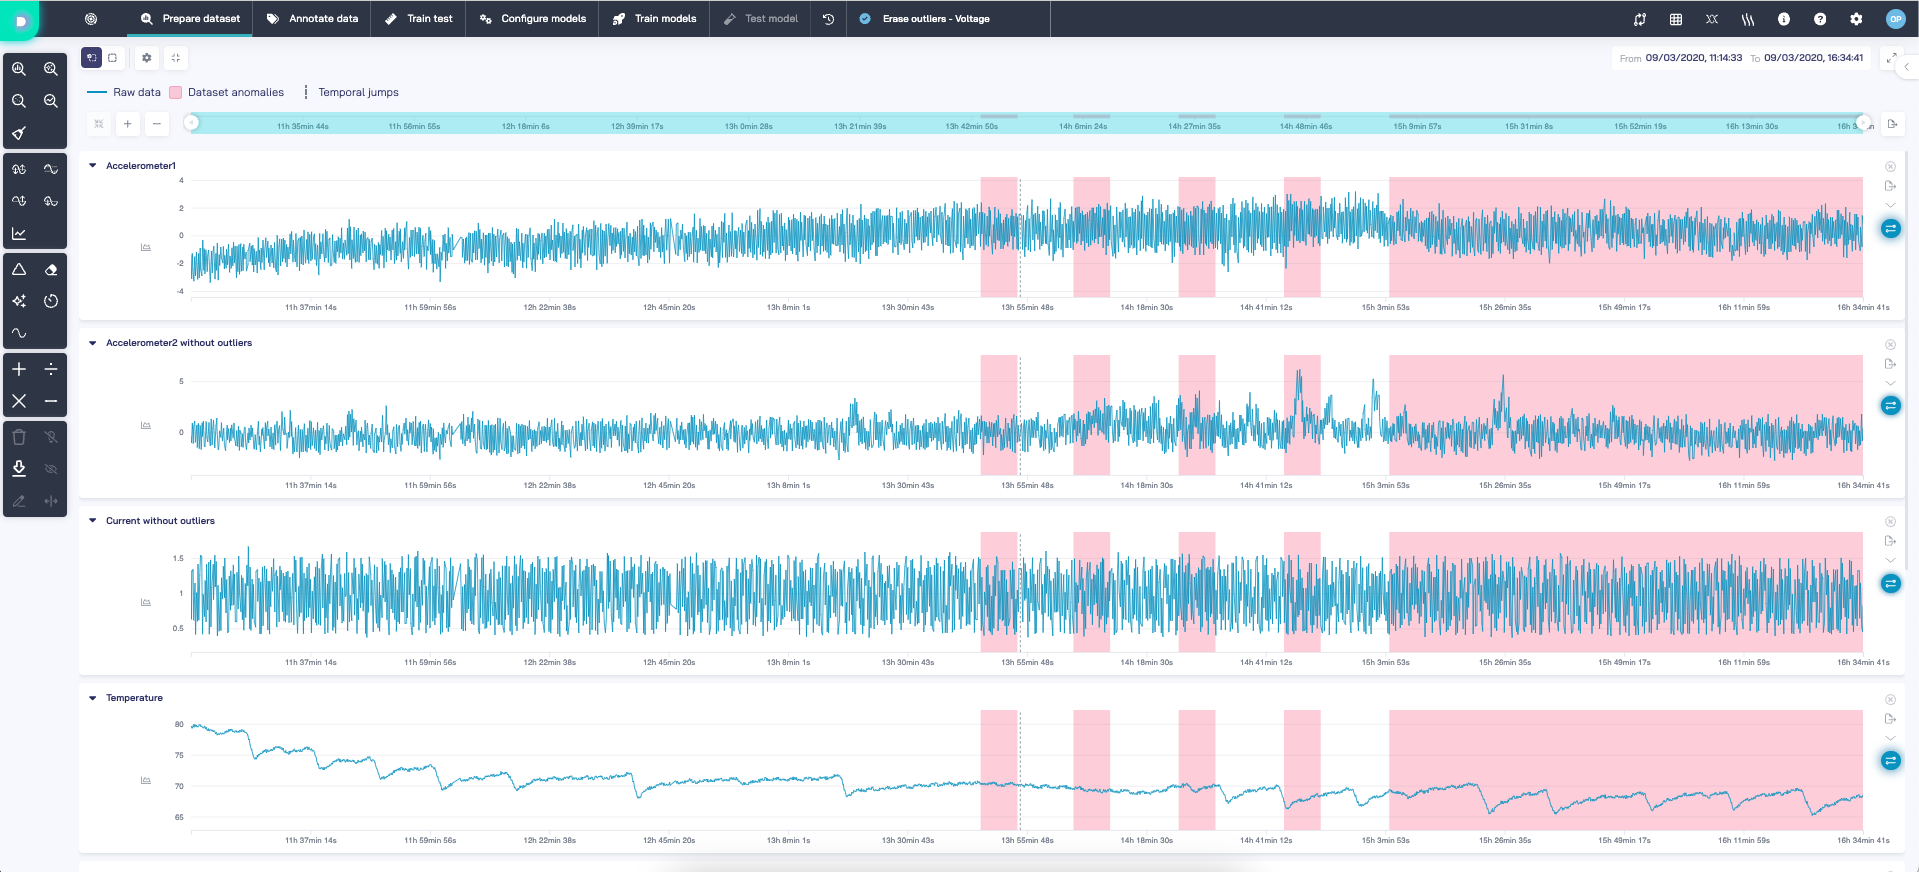
Task: Click the circular reset arrow tool
Action: 51,301
